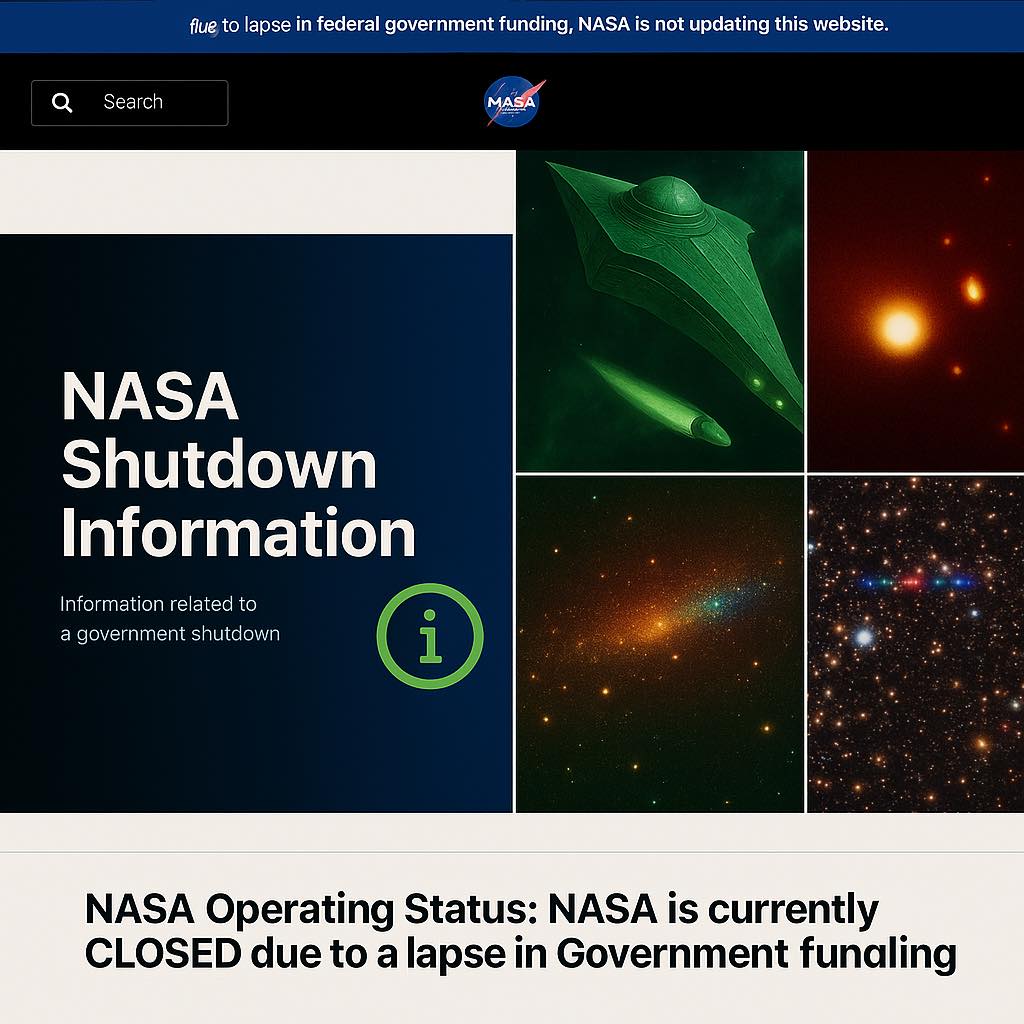The width and height of the screenshot is (1024, 1024).
Task: Click the 'NASA Shutdown Information' heading
Action: point(238,464)
